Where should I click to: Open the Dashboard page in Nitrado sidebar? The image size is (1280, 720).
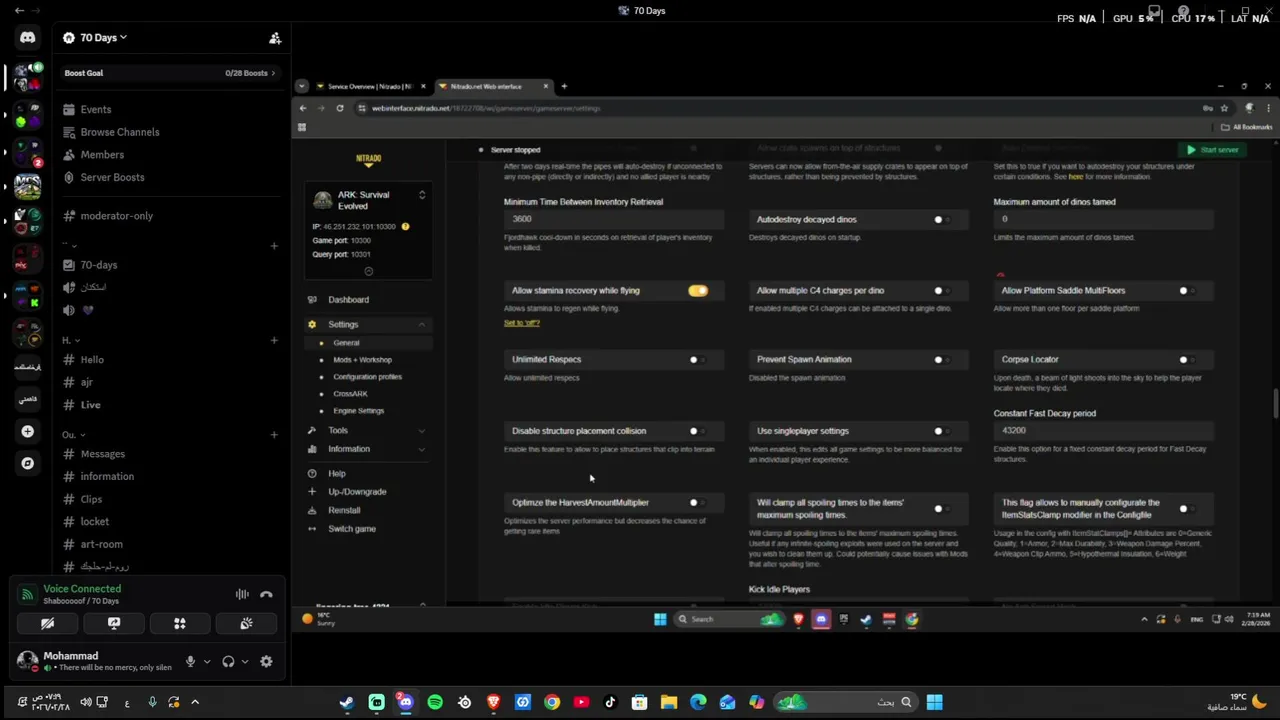pos(348,300)
